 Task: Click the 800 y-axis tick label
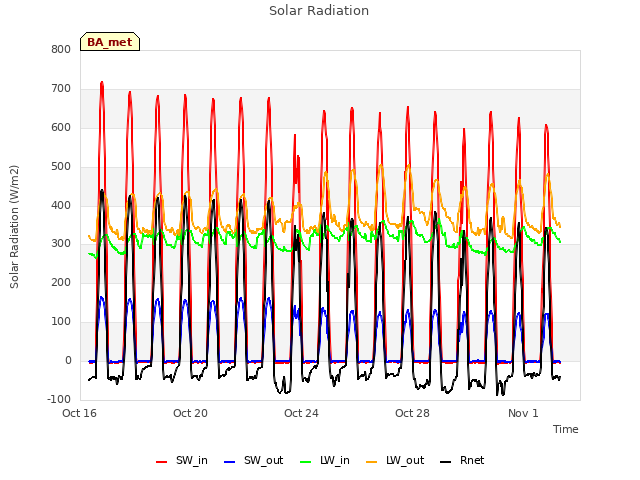coord(61,50)
